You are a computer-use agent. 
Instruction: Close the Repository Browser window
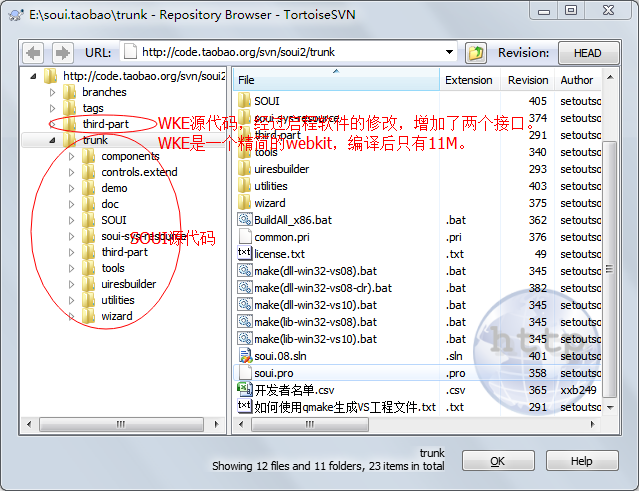(x=609, y=10)
